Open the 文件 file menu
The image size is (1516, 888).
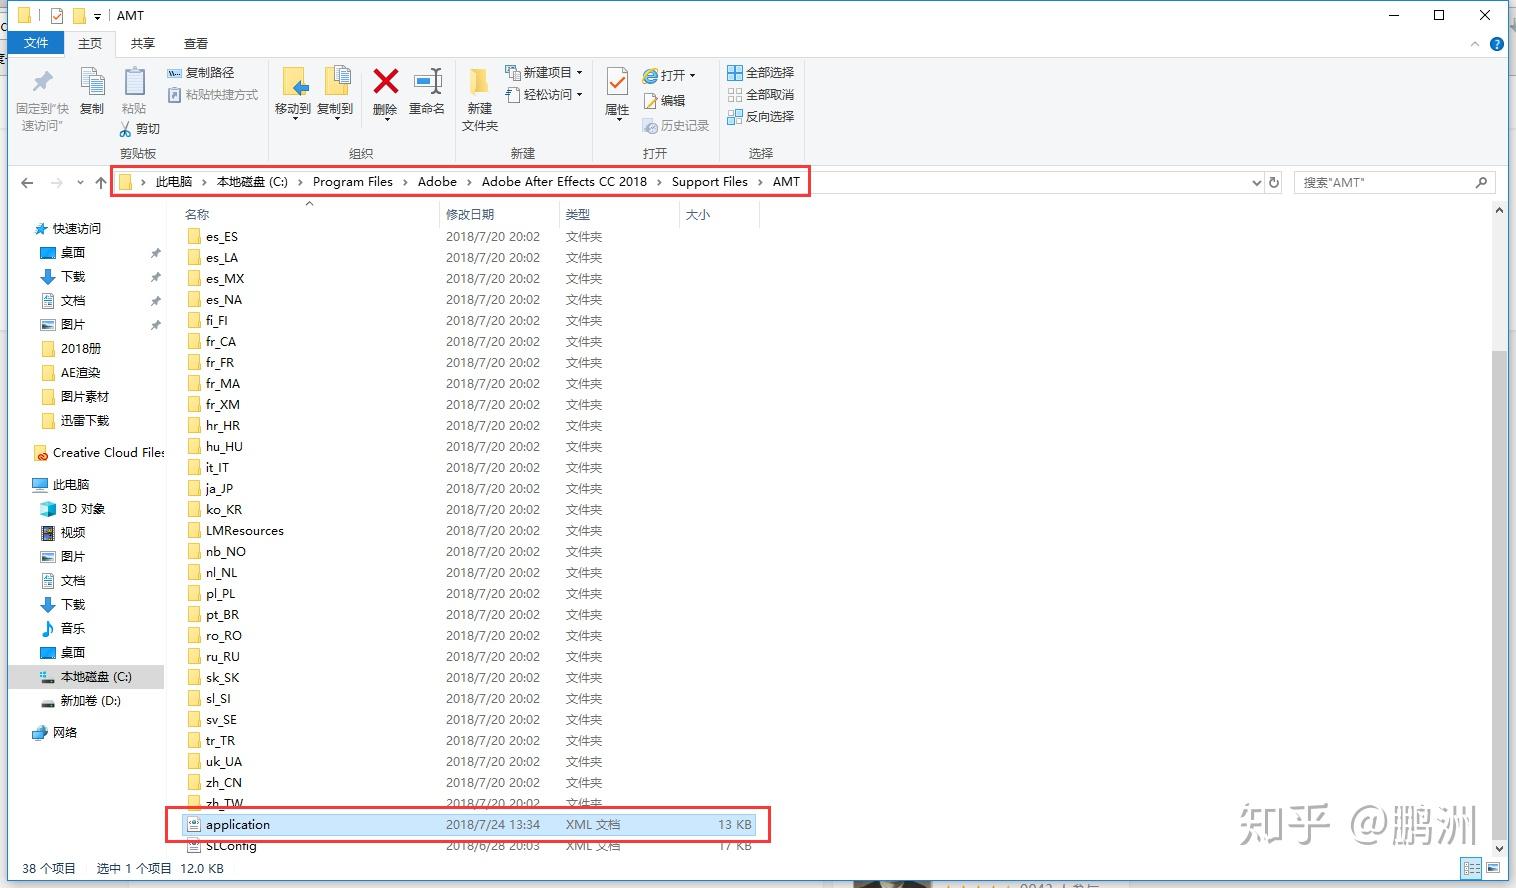pos(36,43)
